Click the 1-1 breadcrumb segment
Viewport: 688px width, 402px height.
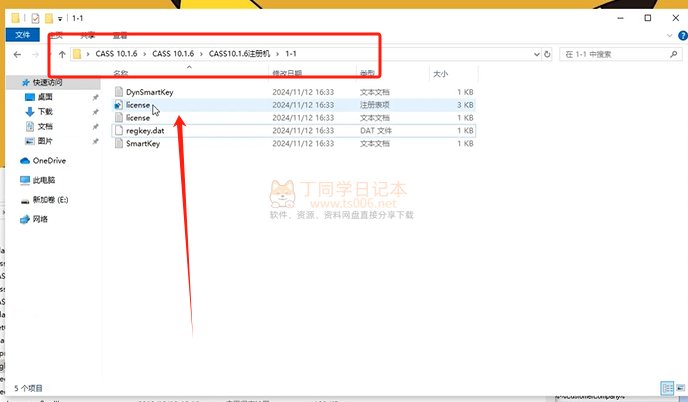291,54
